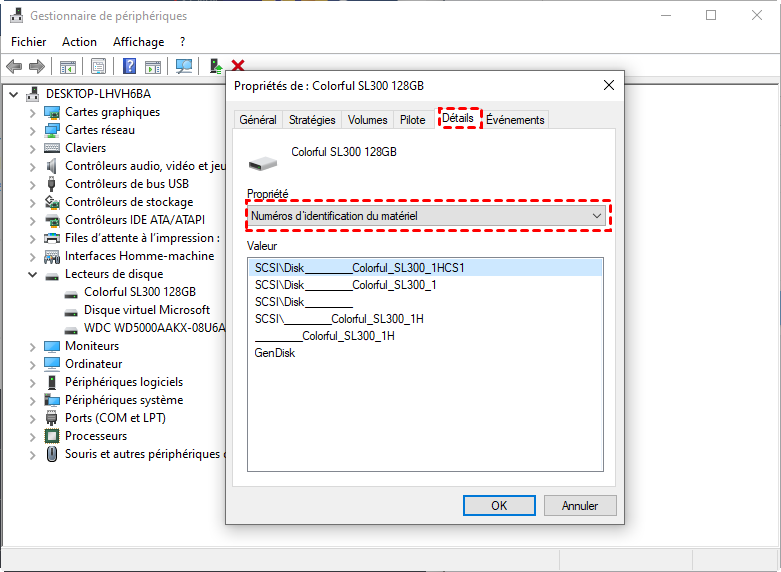This screenshot has height=572, width=781.
Task: Expand the Claviers node
Action: 32,148
